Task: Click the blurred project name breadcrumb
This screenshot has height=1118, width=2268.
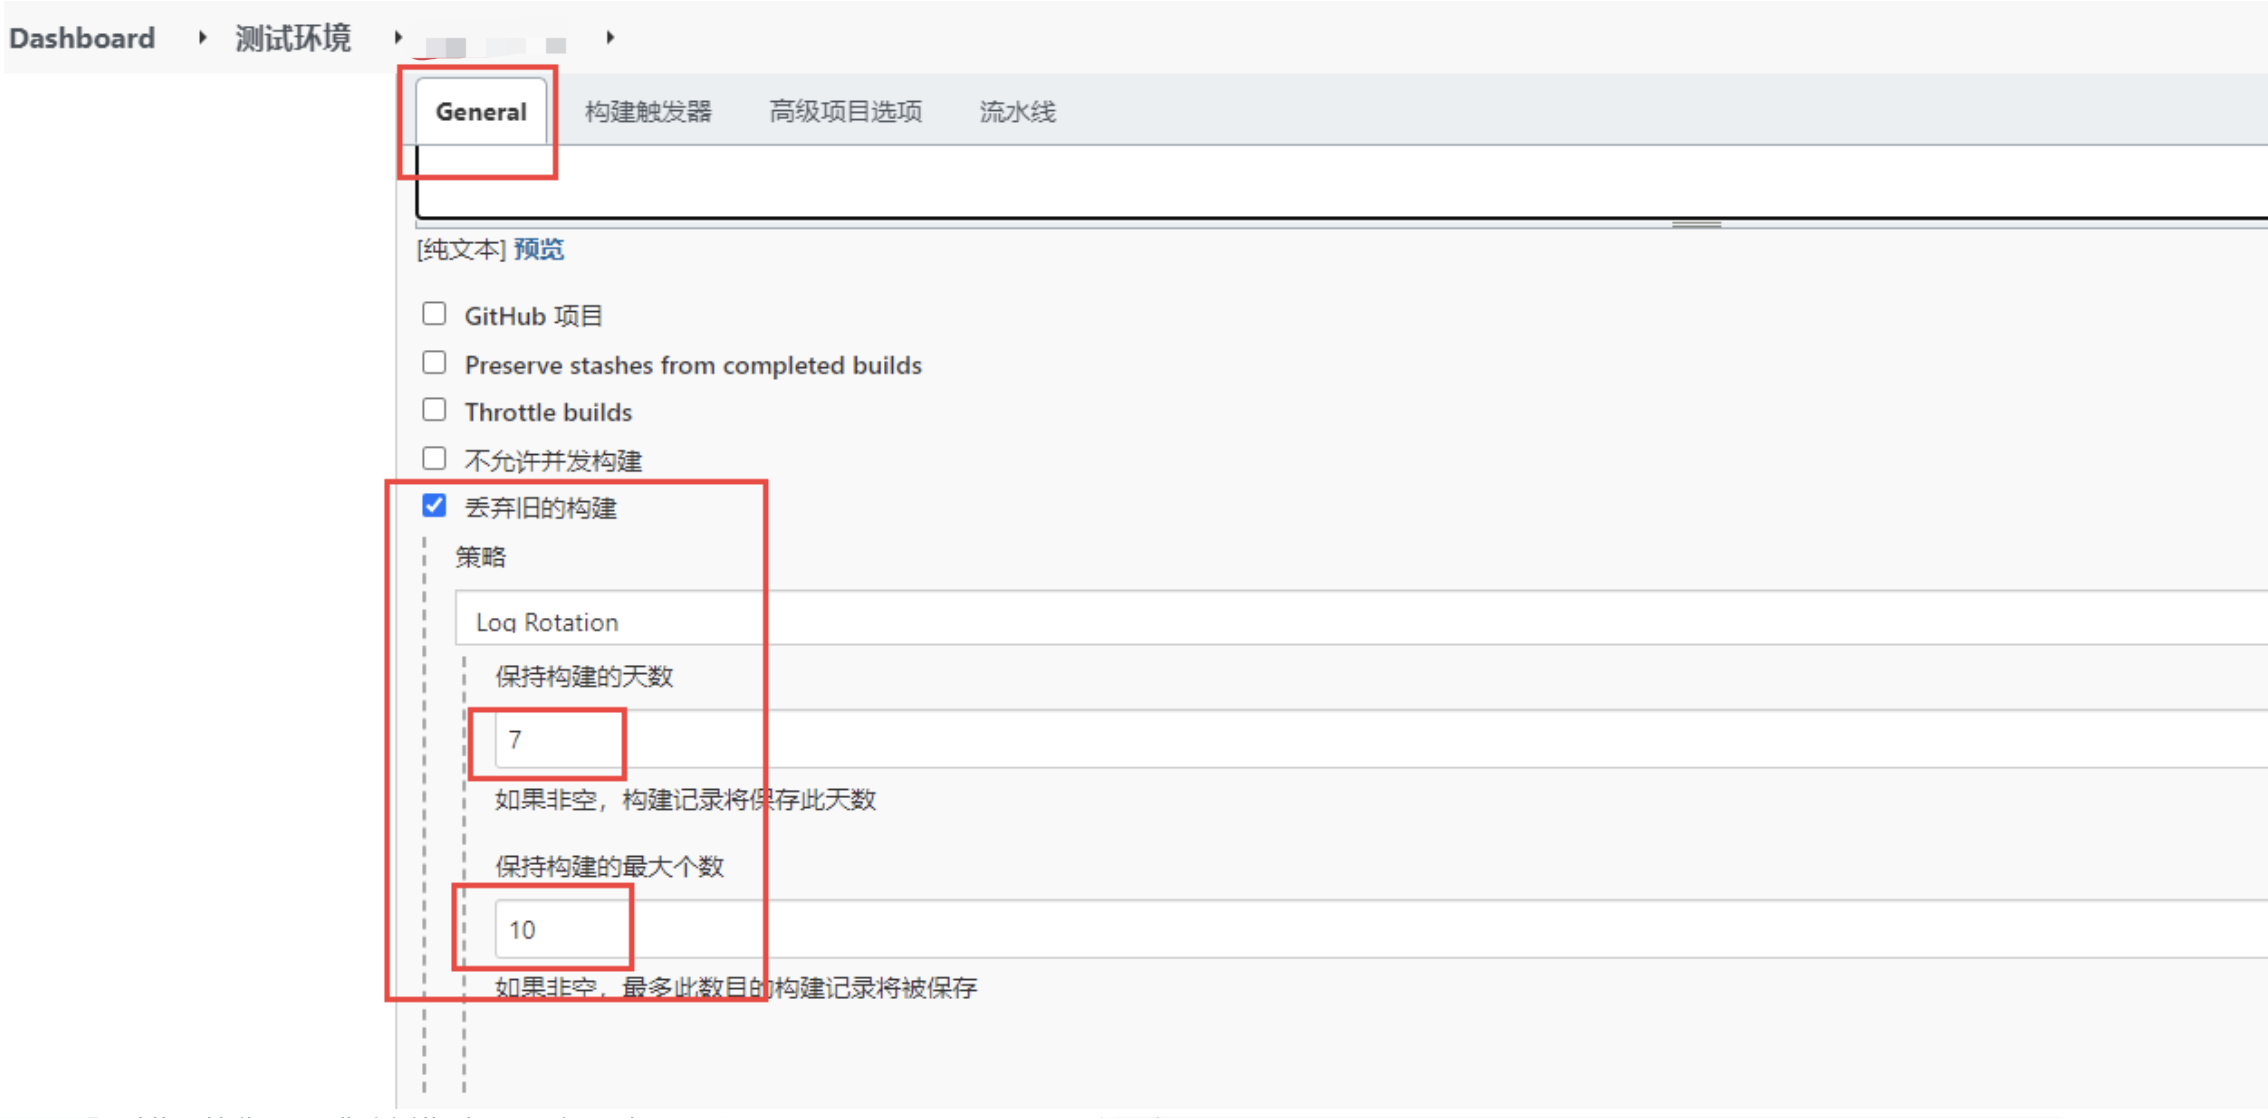Action: [496, 45]
